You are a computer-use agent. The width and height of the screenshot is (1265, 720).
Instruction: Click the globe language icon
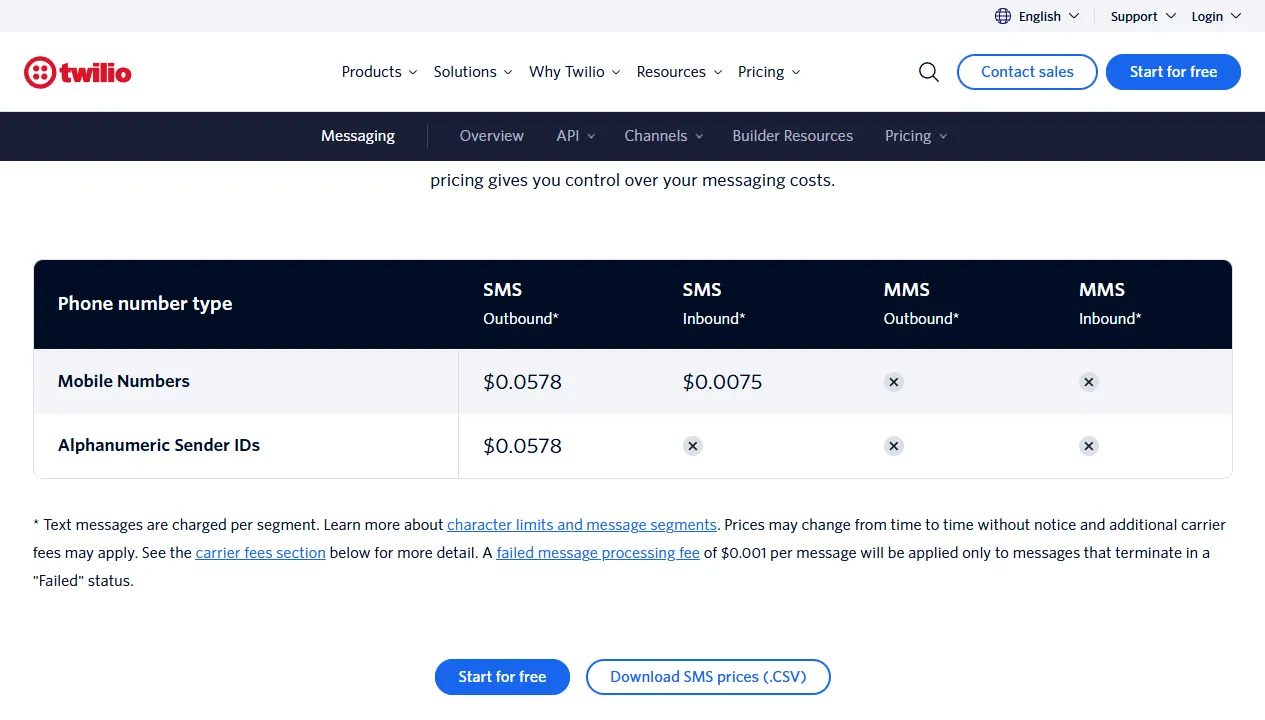click(1003, 16)
